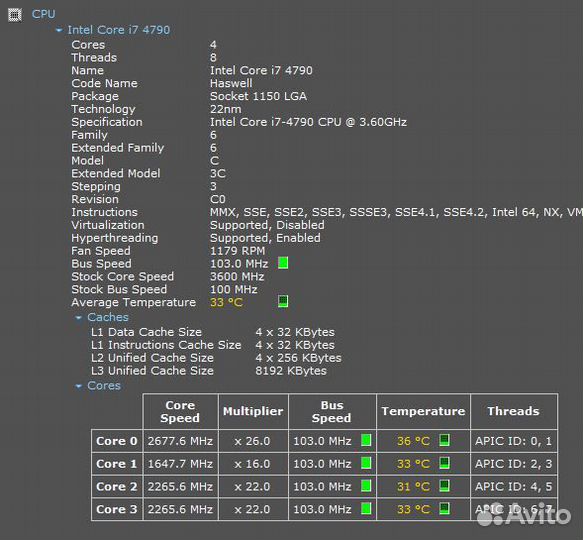The height and width of the screenshot is (540, 583).
Task: Open the CPU section heading
Action: click(x=44, y=14)
